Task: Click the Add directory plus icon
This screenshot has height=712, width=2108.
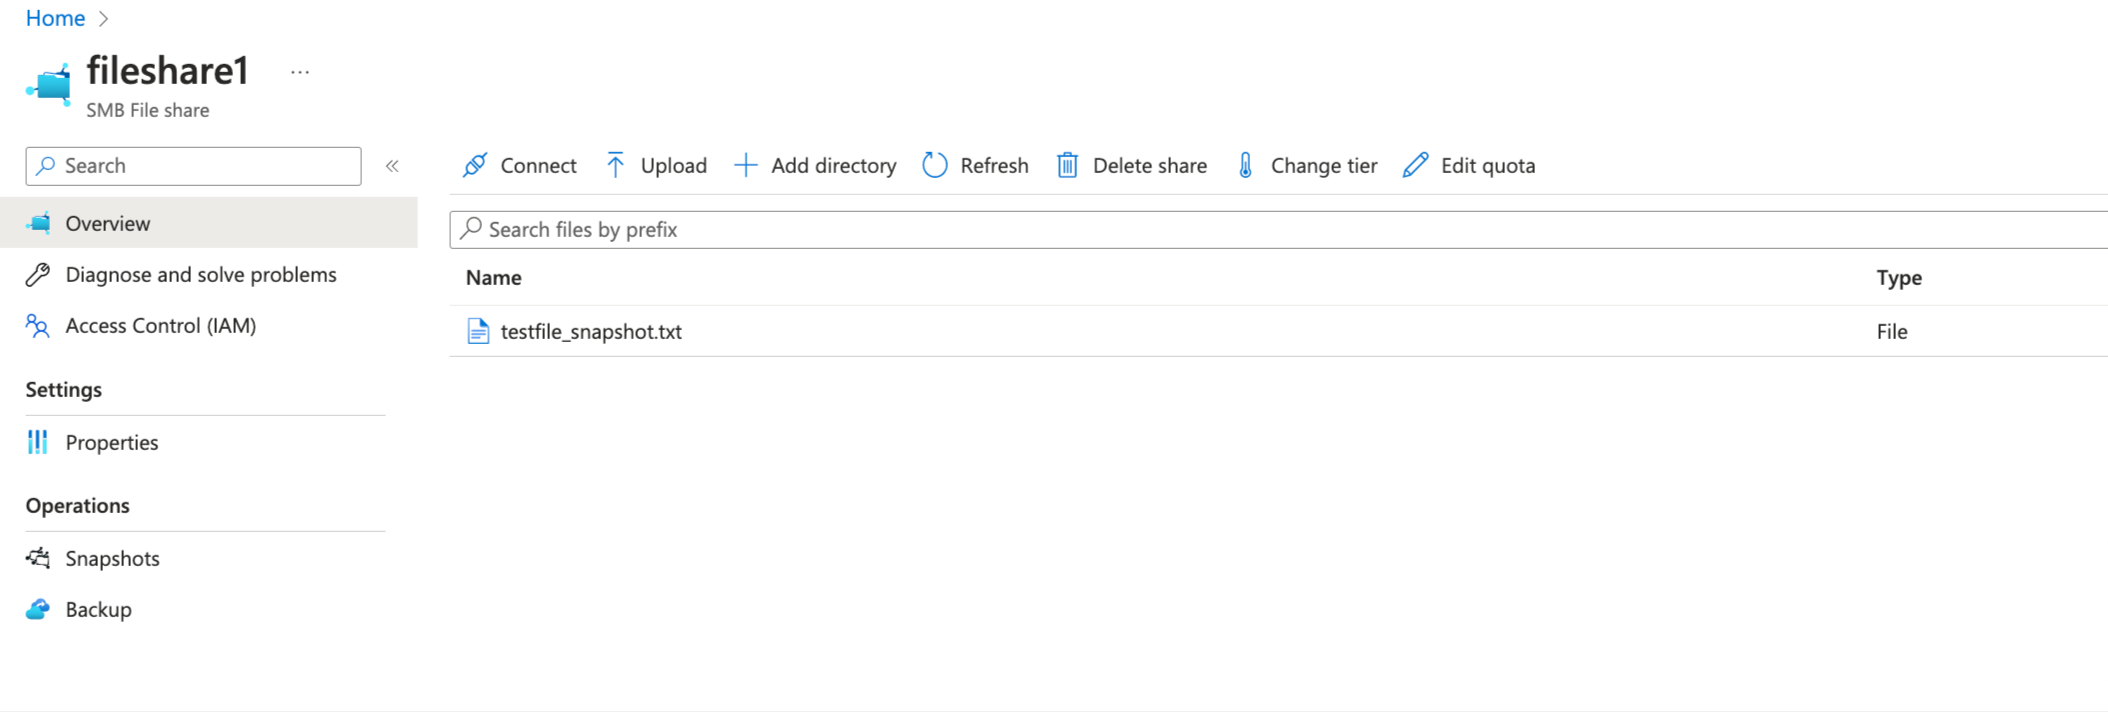Action: click(x=745, y=165)
